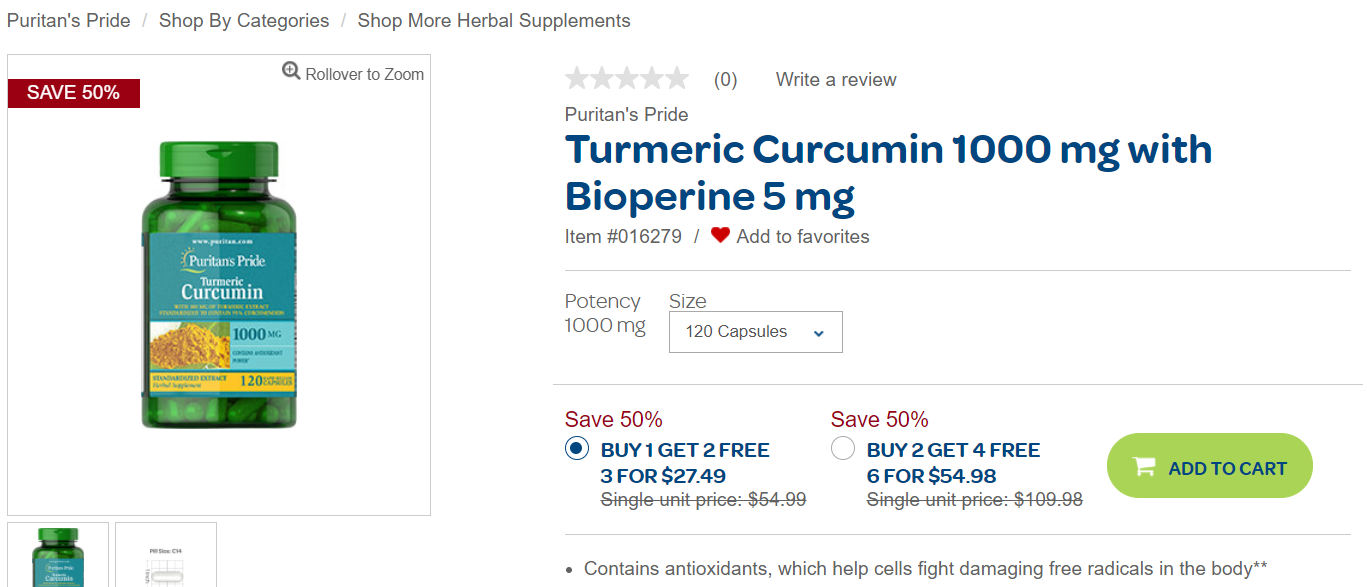This screenshot has height=587, width=1367.
Task: Click Add to favorites link text
Action: pyautogui.click(x=803, y=237)
